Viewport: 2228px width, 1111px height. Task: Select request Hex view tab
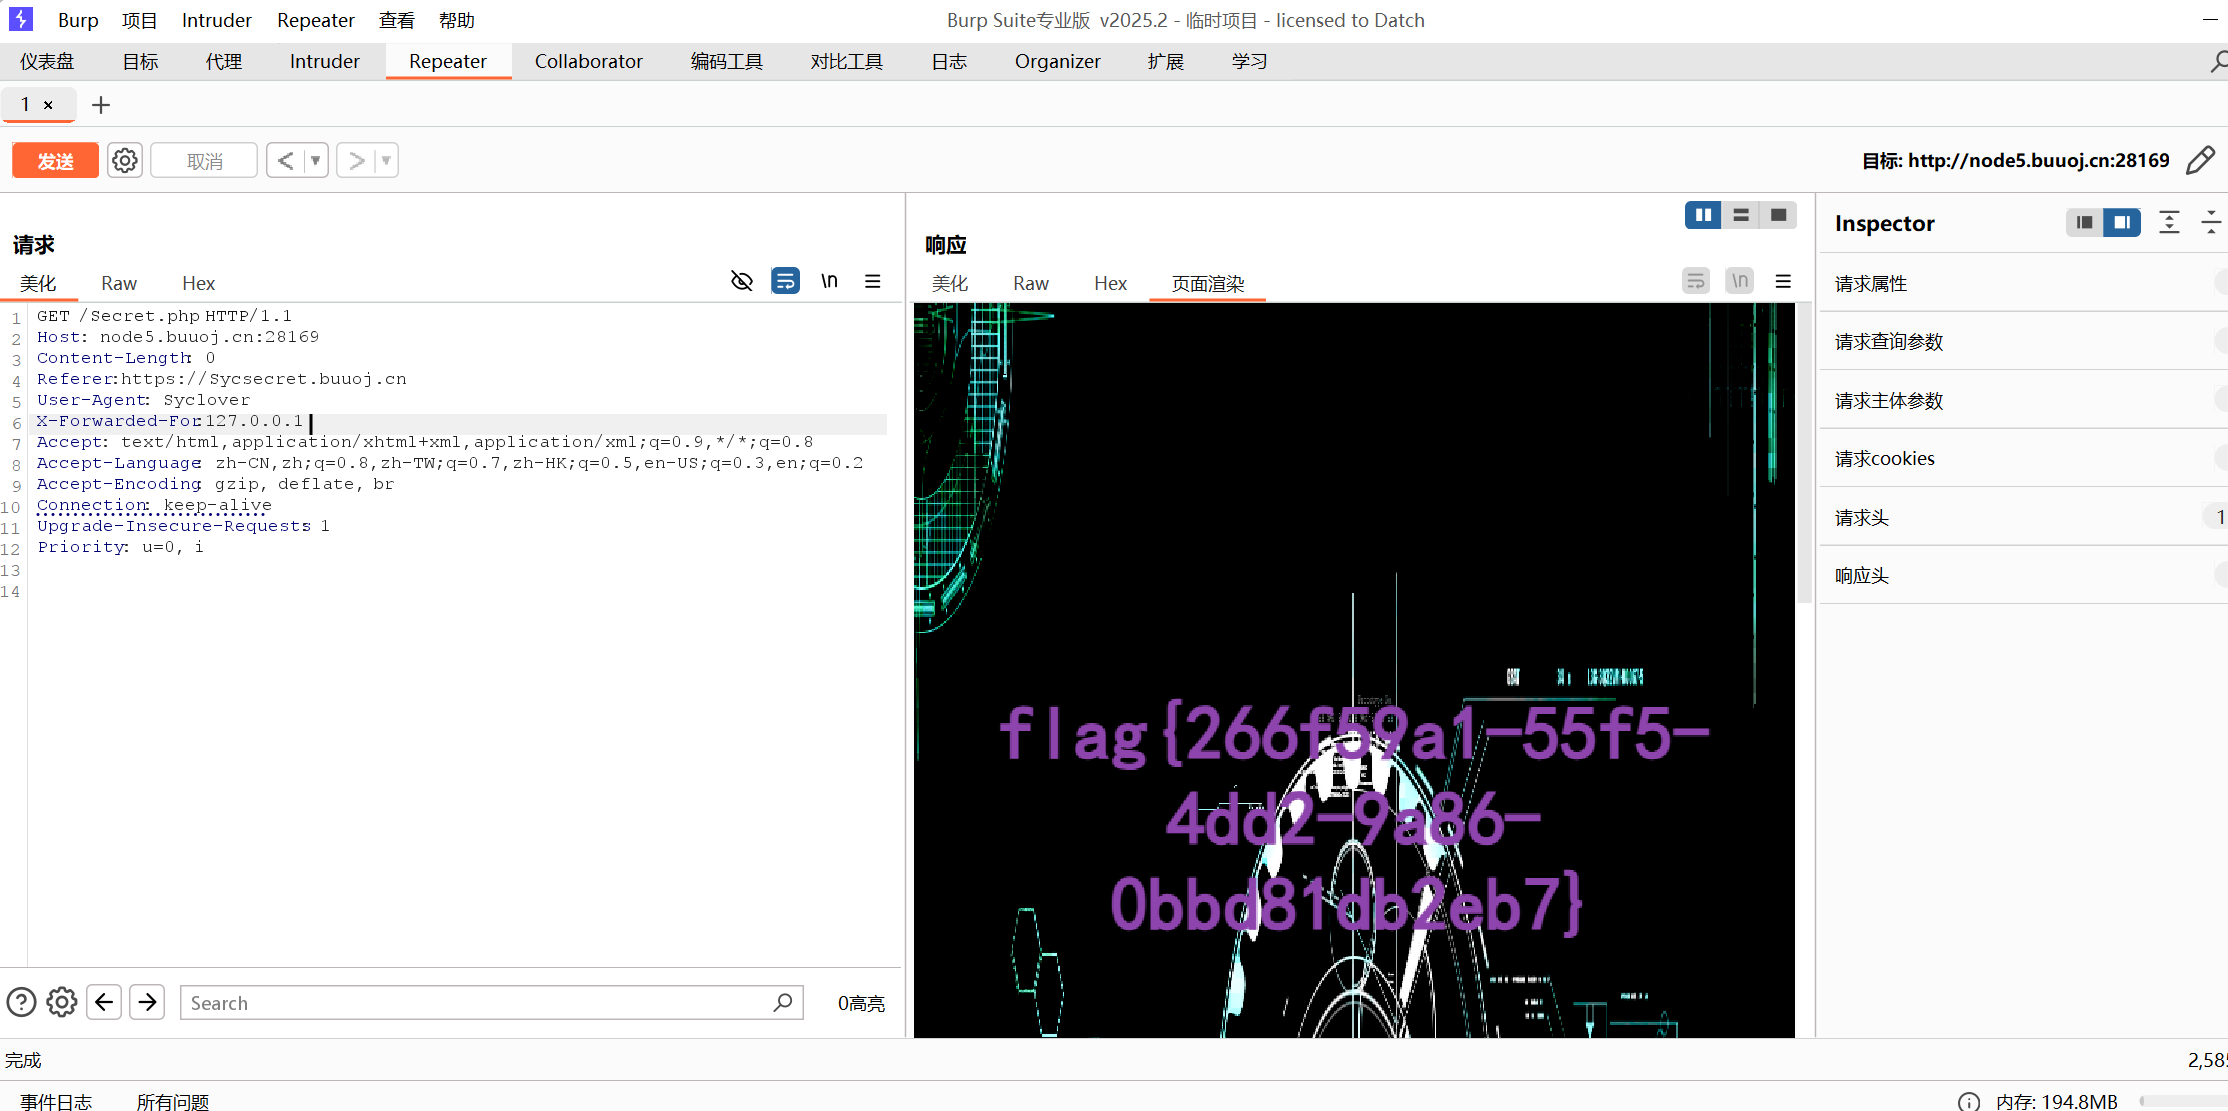[198, 283]
